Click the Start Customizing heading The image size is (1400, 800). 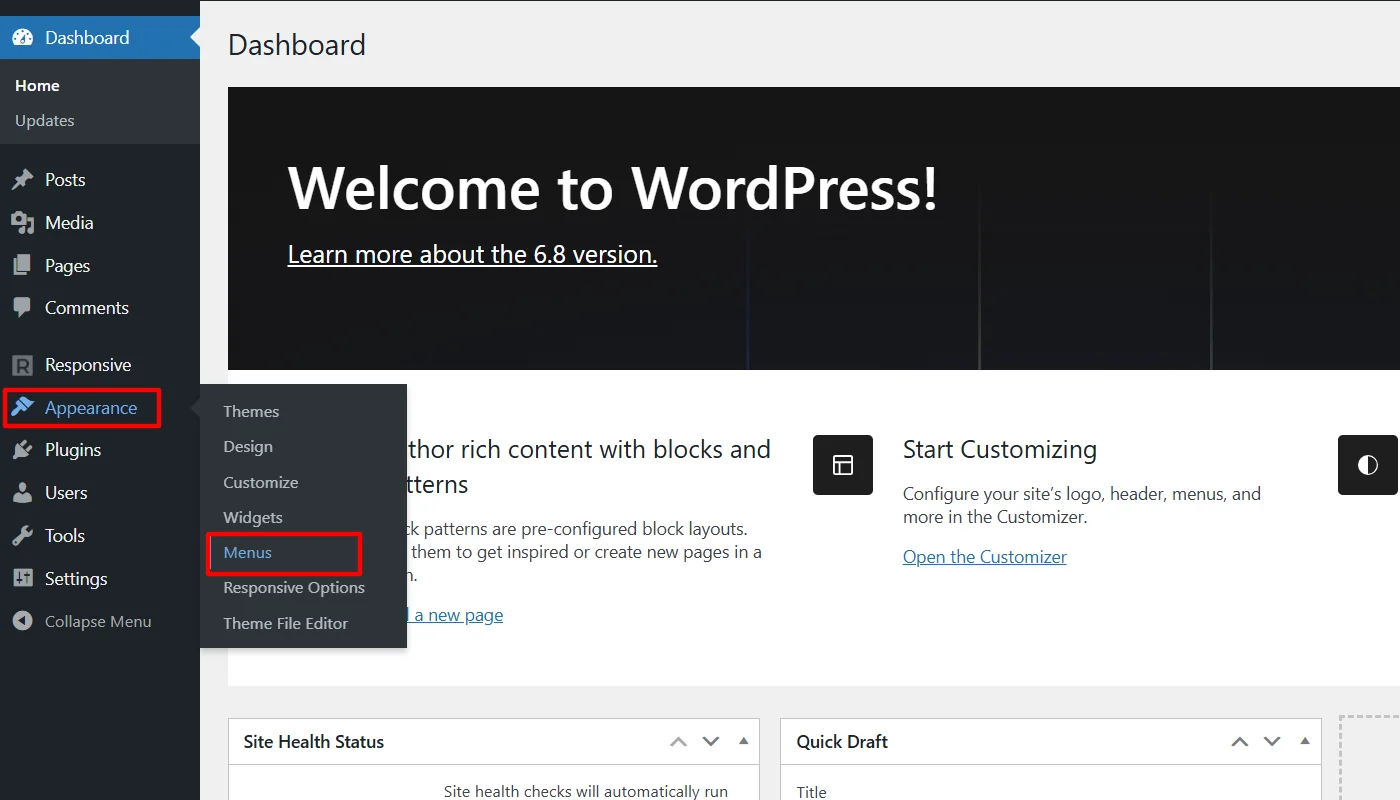point(1000,450)
